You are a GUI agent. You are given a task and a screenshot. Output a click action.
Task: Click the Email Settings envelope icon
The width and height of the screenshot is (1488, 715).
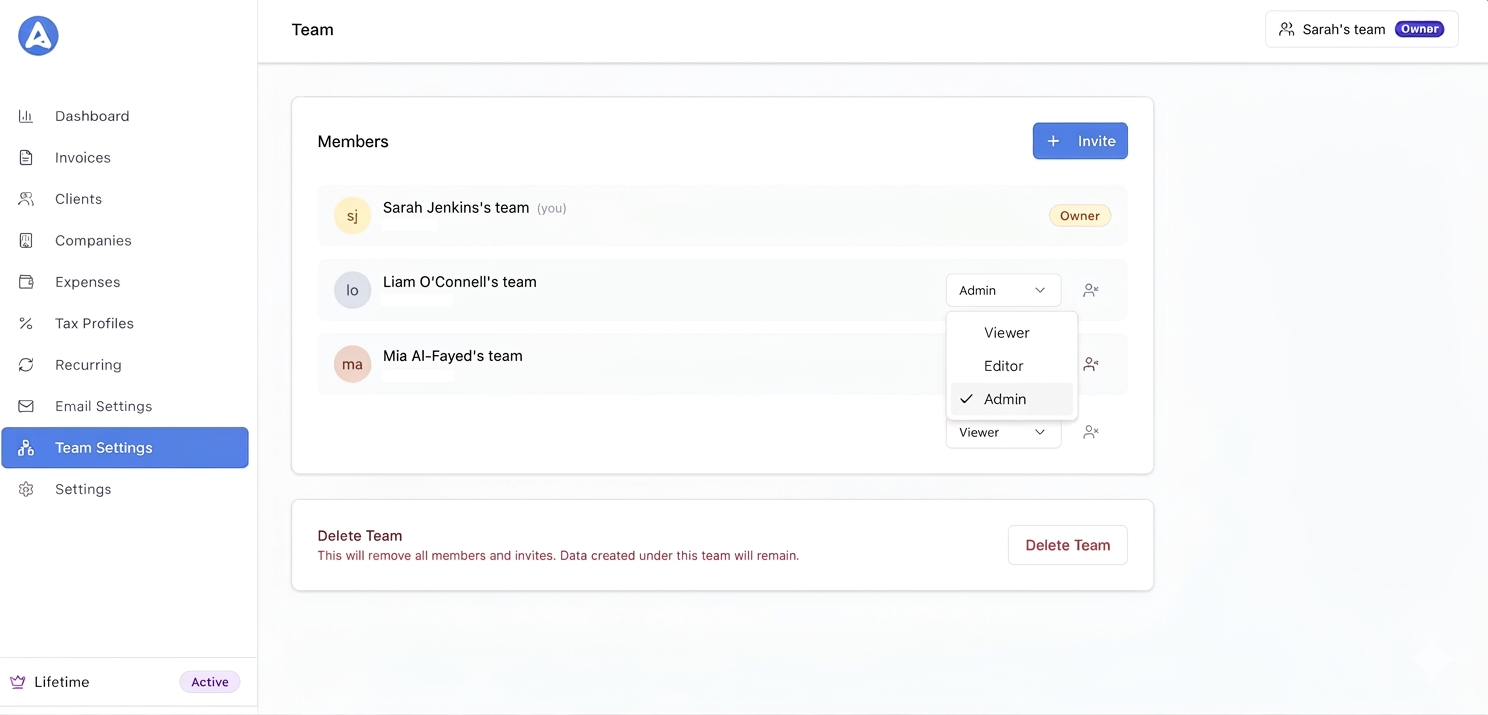click(26, 407)
